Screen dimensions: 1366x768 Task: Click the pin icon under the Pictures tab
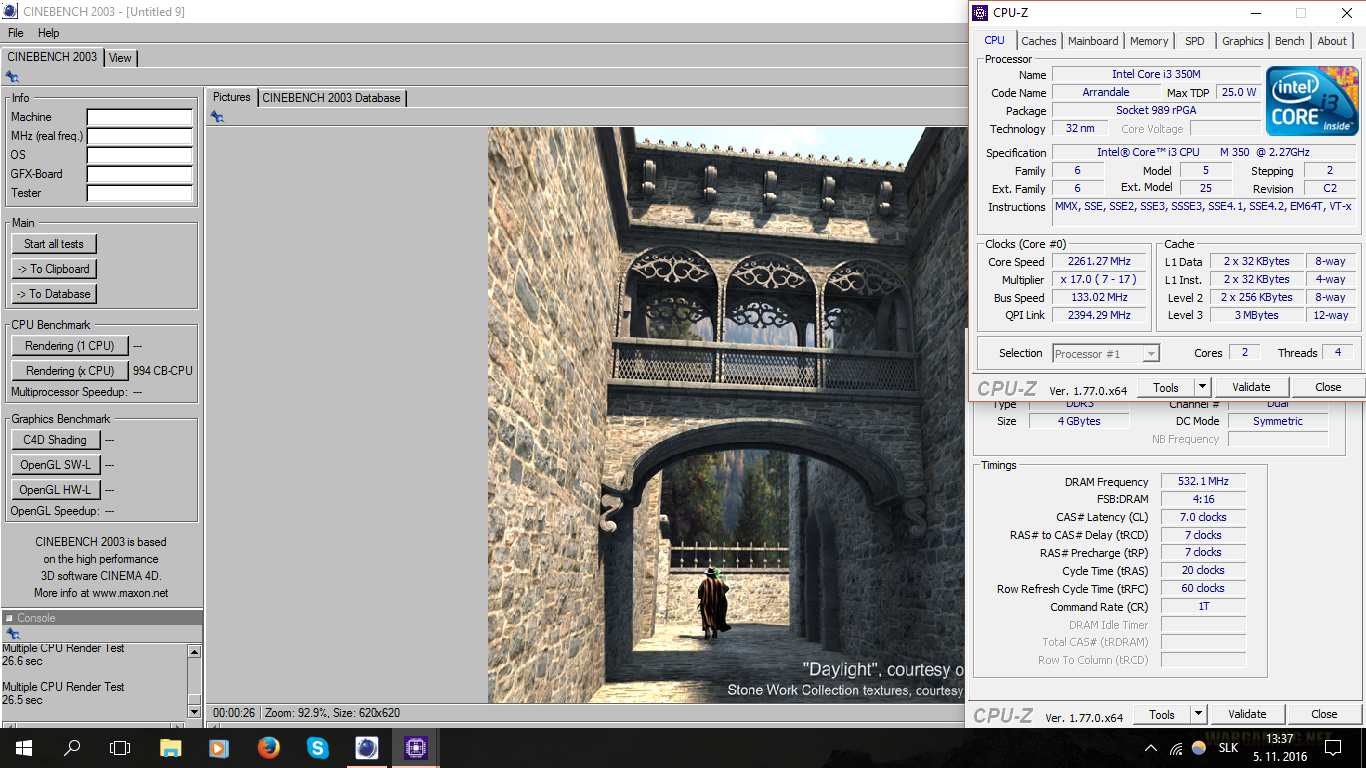click(x=217, y=117)
